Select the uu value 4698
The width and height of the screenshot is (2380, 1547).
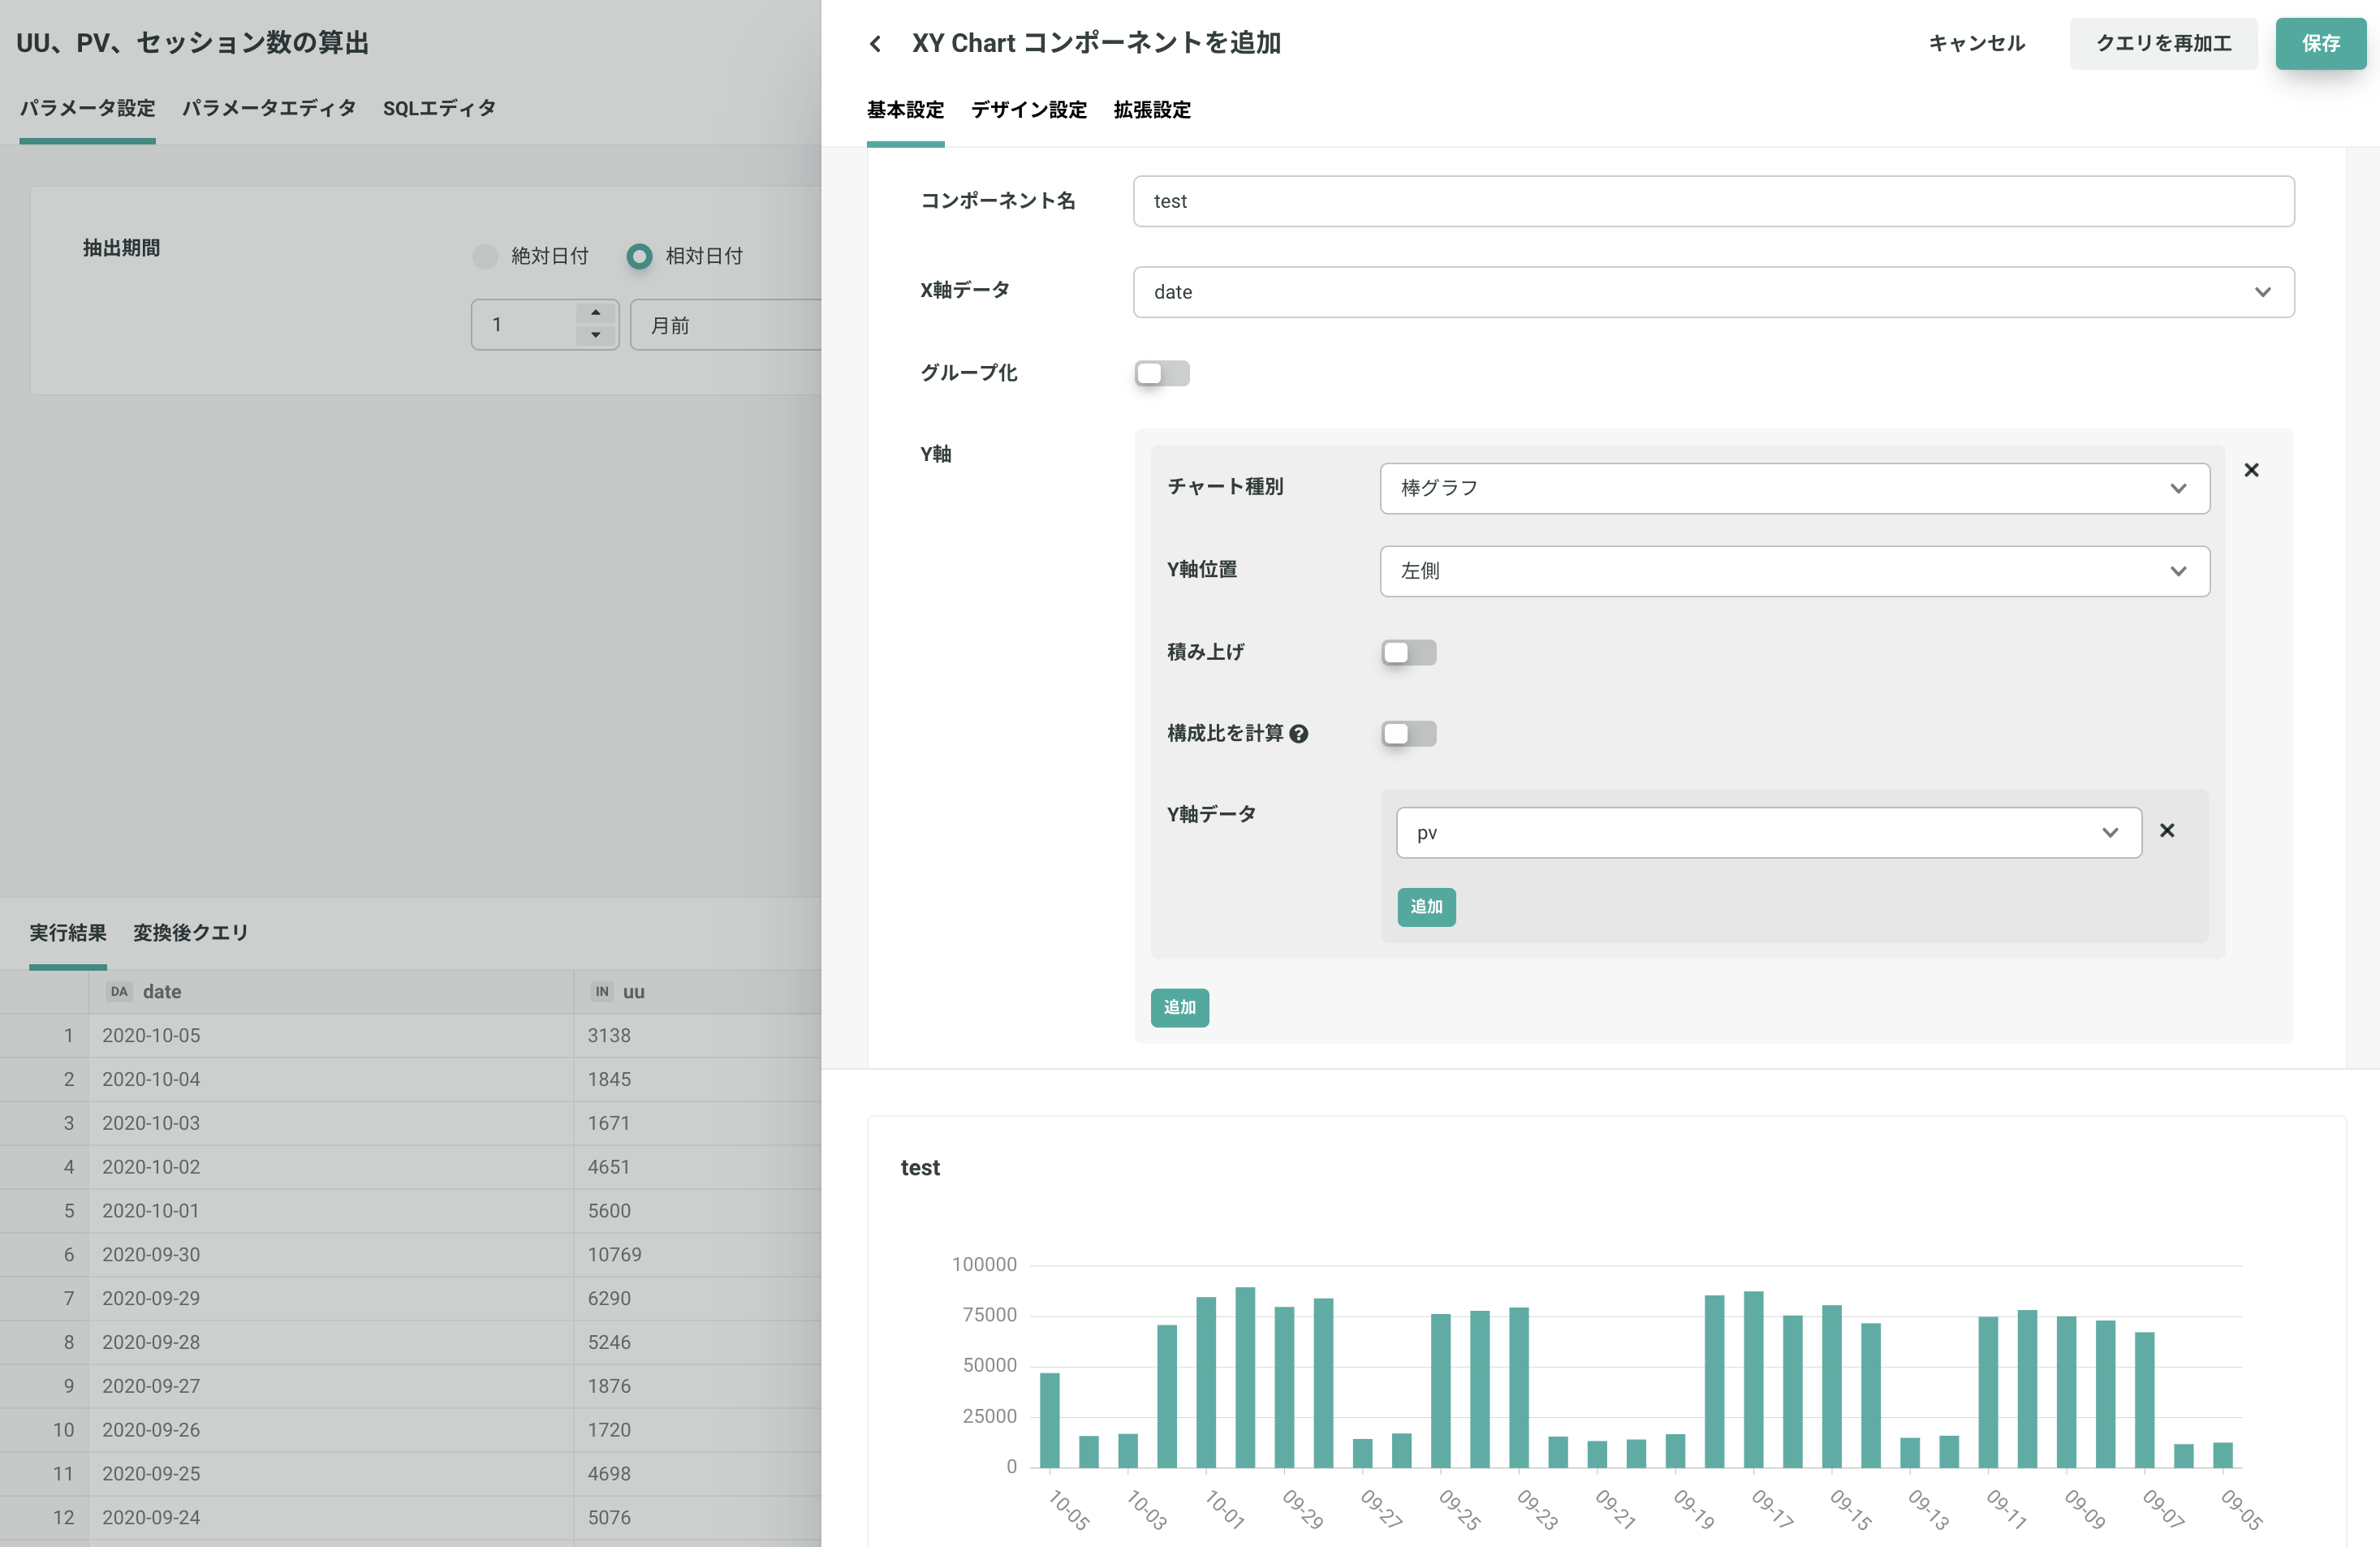point(698,1474)
